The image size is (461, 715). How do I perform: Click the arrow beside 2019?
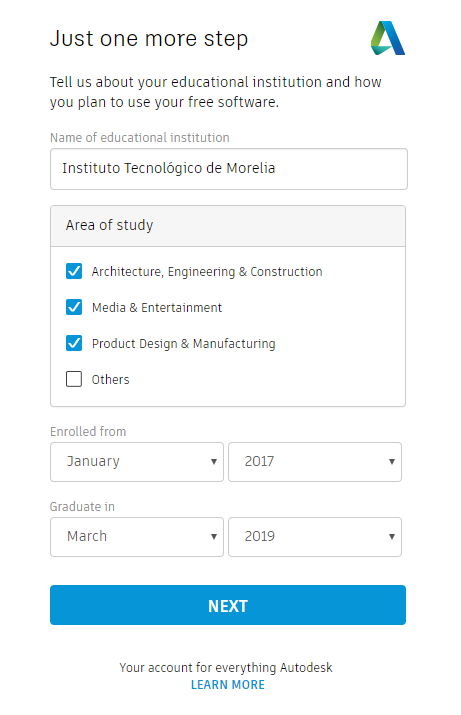(x=392, y=537)
